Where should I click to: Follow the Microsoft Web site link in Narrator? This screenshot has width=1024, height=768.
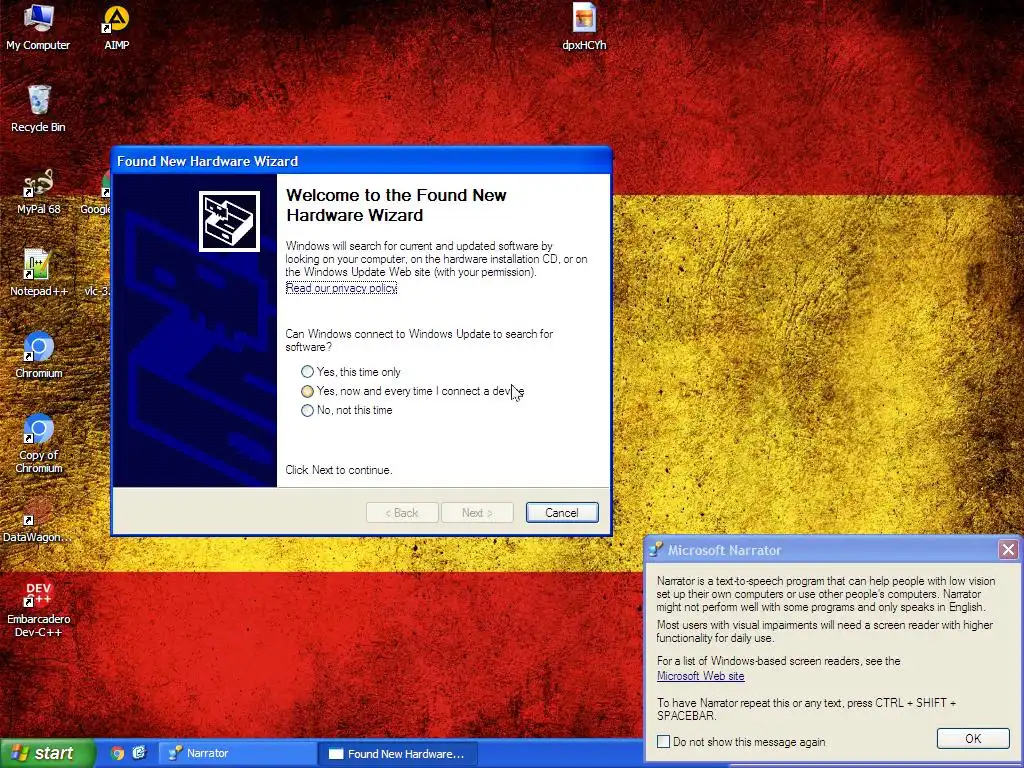tap(701, 676)
